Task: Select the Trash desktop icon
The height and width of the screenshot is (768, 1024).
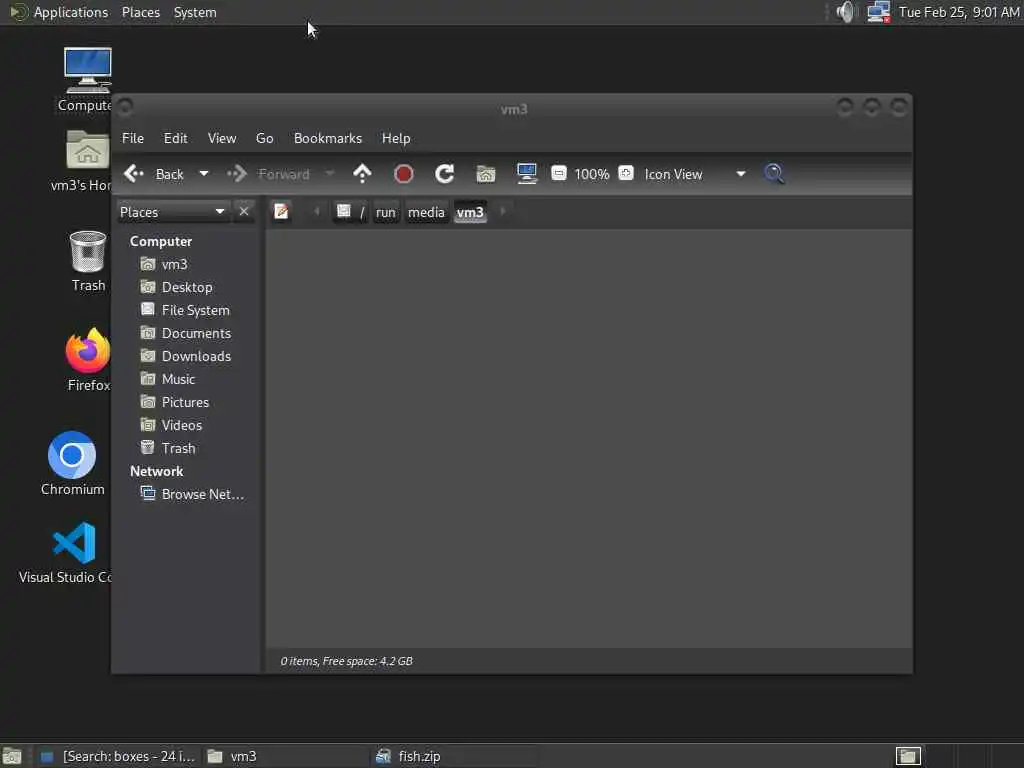Action: (88, 261)
